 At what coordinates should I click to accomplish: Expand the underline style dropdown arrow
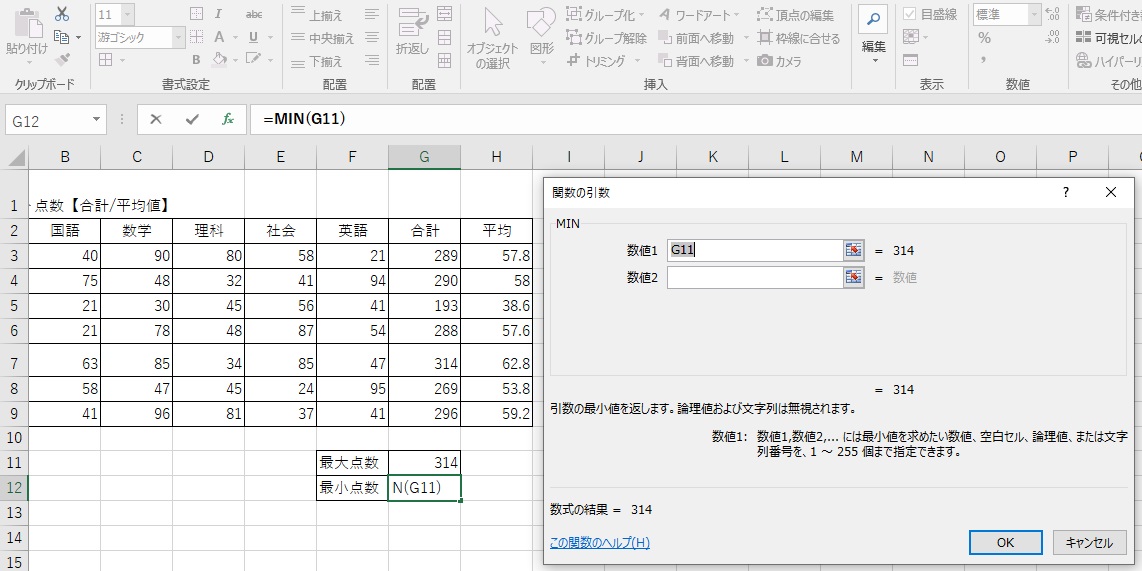pos(272,38)
